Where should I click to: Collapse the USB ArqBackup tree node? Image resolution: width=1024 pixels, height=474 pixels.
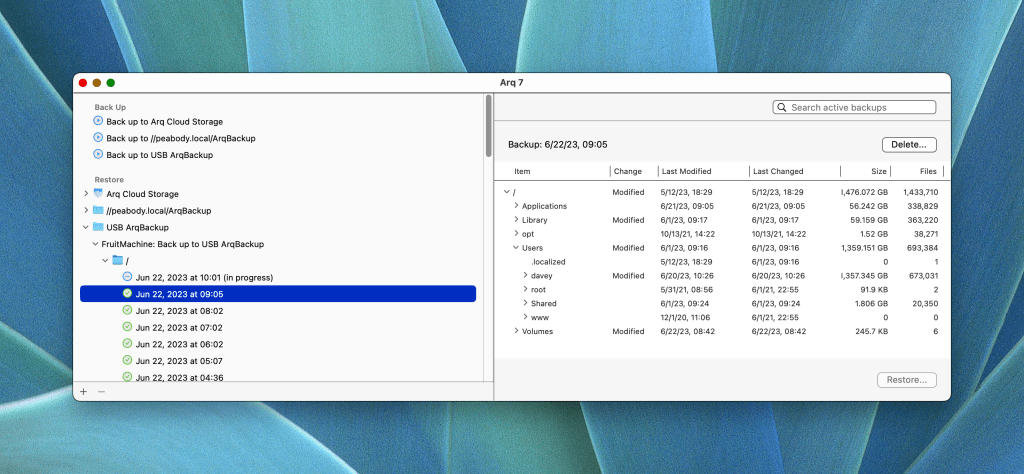(x=86, y=227)
